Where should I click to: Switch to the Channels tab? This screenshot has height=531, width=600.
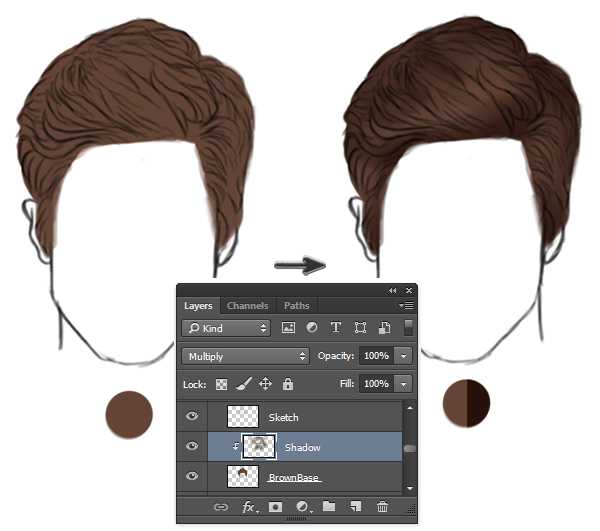(247, 306)
